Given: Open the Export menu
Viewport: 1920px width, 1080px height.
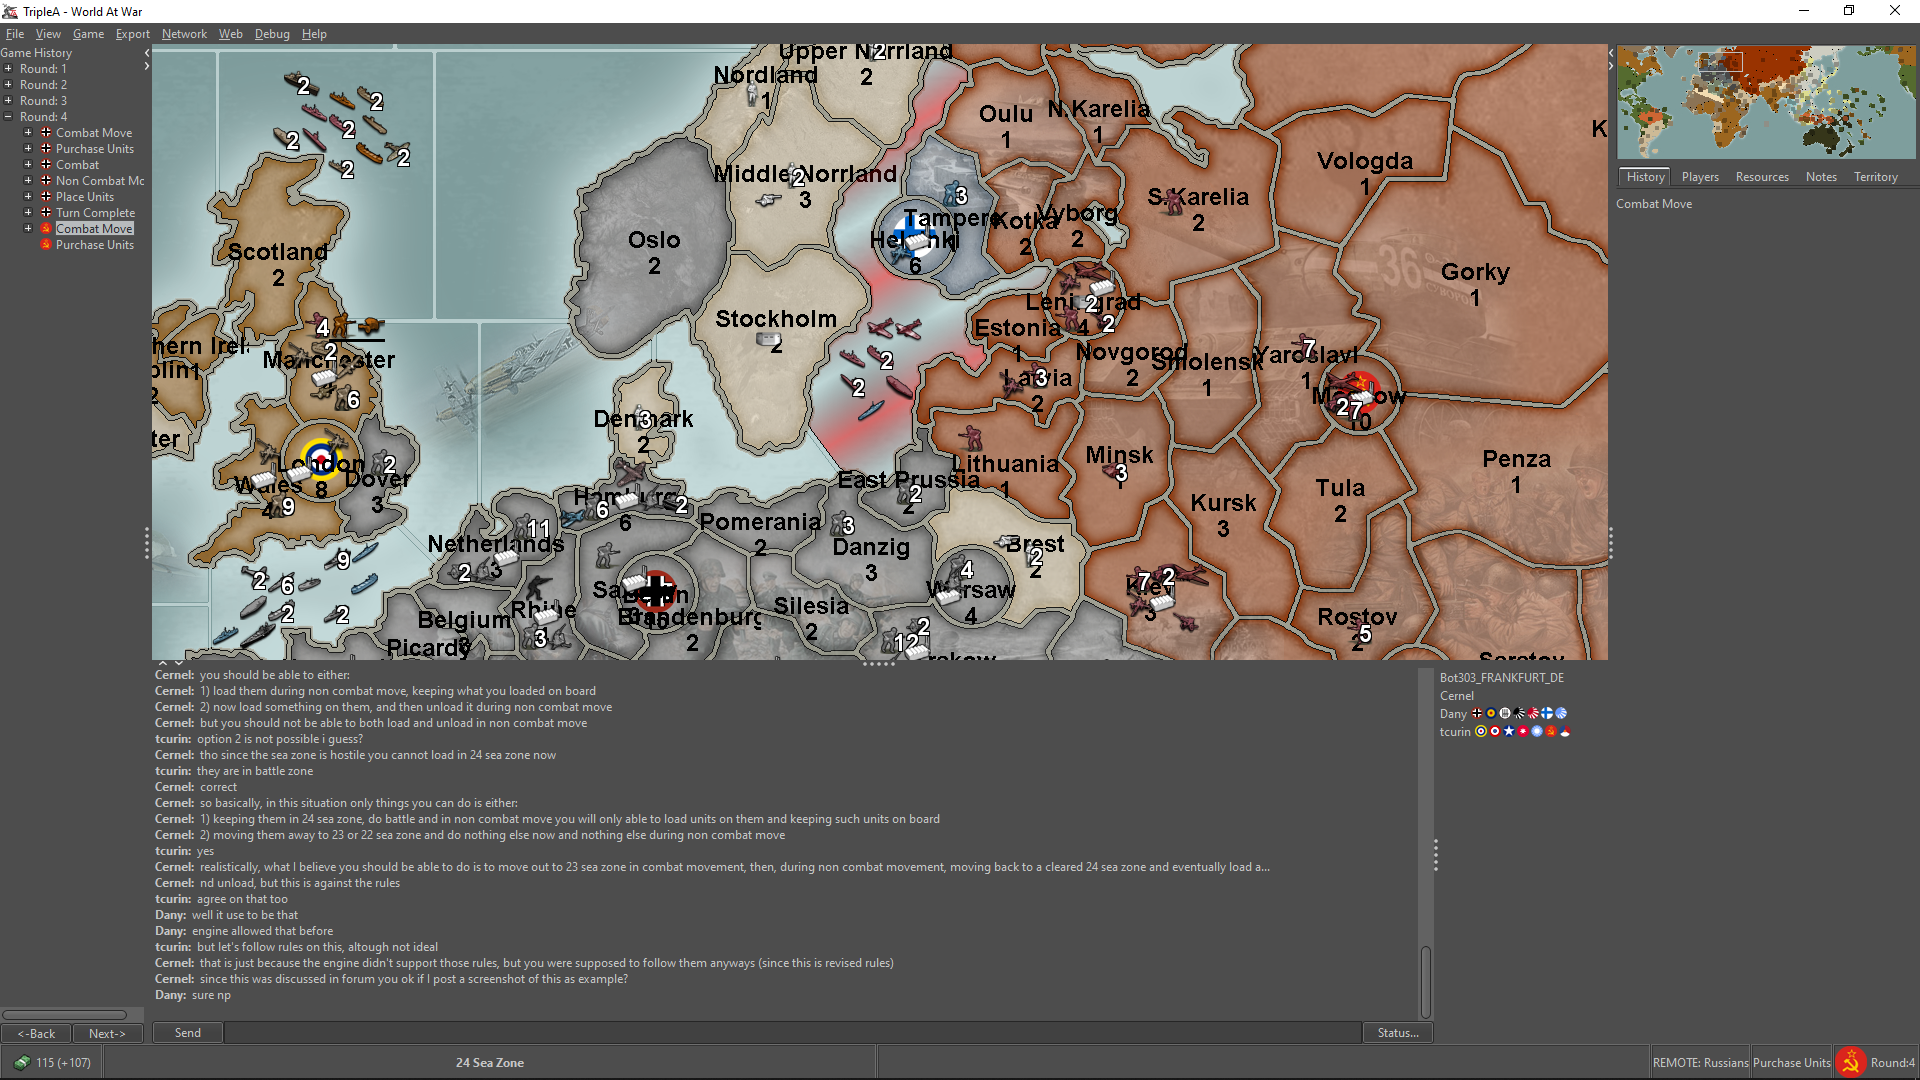Looking at the screenshot, I should (133, 34).
